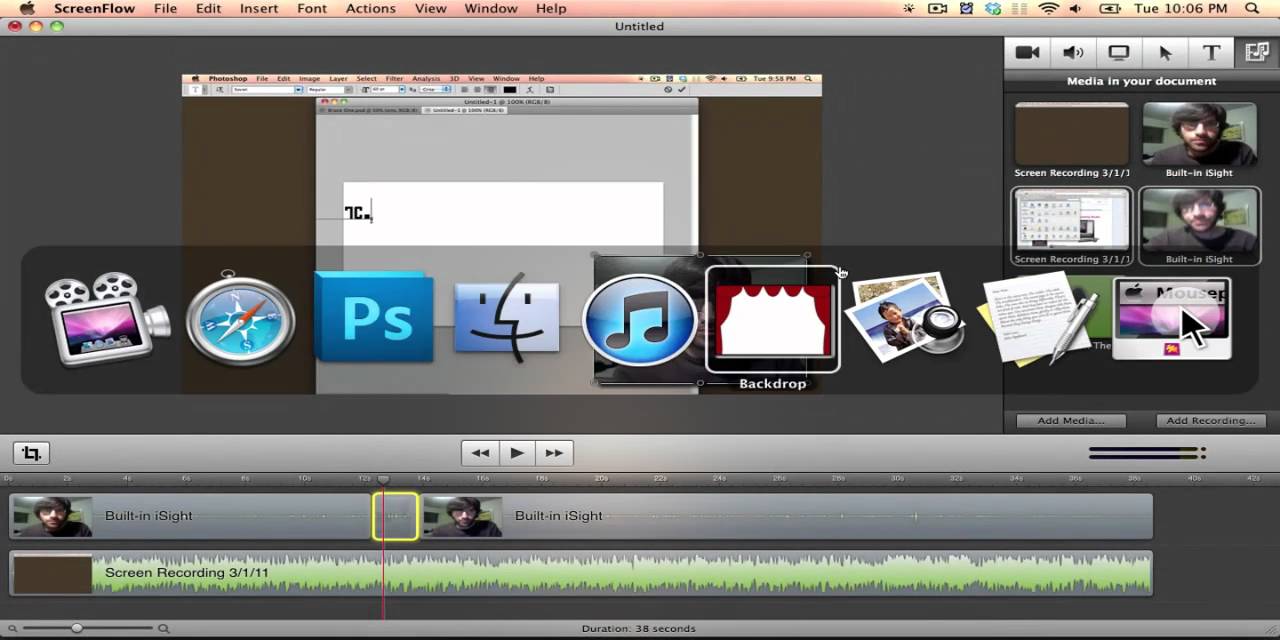Switch to Safari in the app switcher
This screenshot has width=1280, height=640.
[x=240, y=319]
